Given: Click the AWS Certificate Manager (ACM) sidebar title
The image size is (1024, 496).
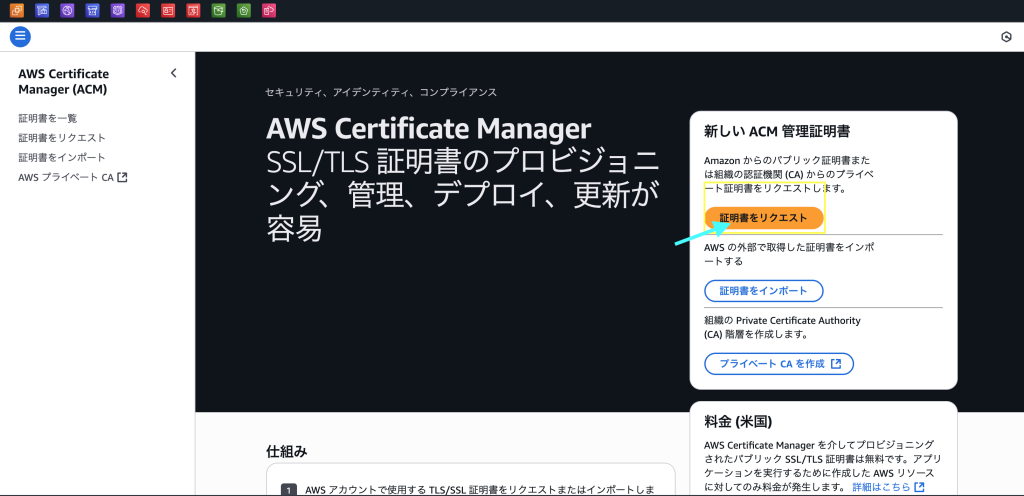Looking at the screenshot, I should pos(64,82).
